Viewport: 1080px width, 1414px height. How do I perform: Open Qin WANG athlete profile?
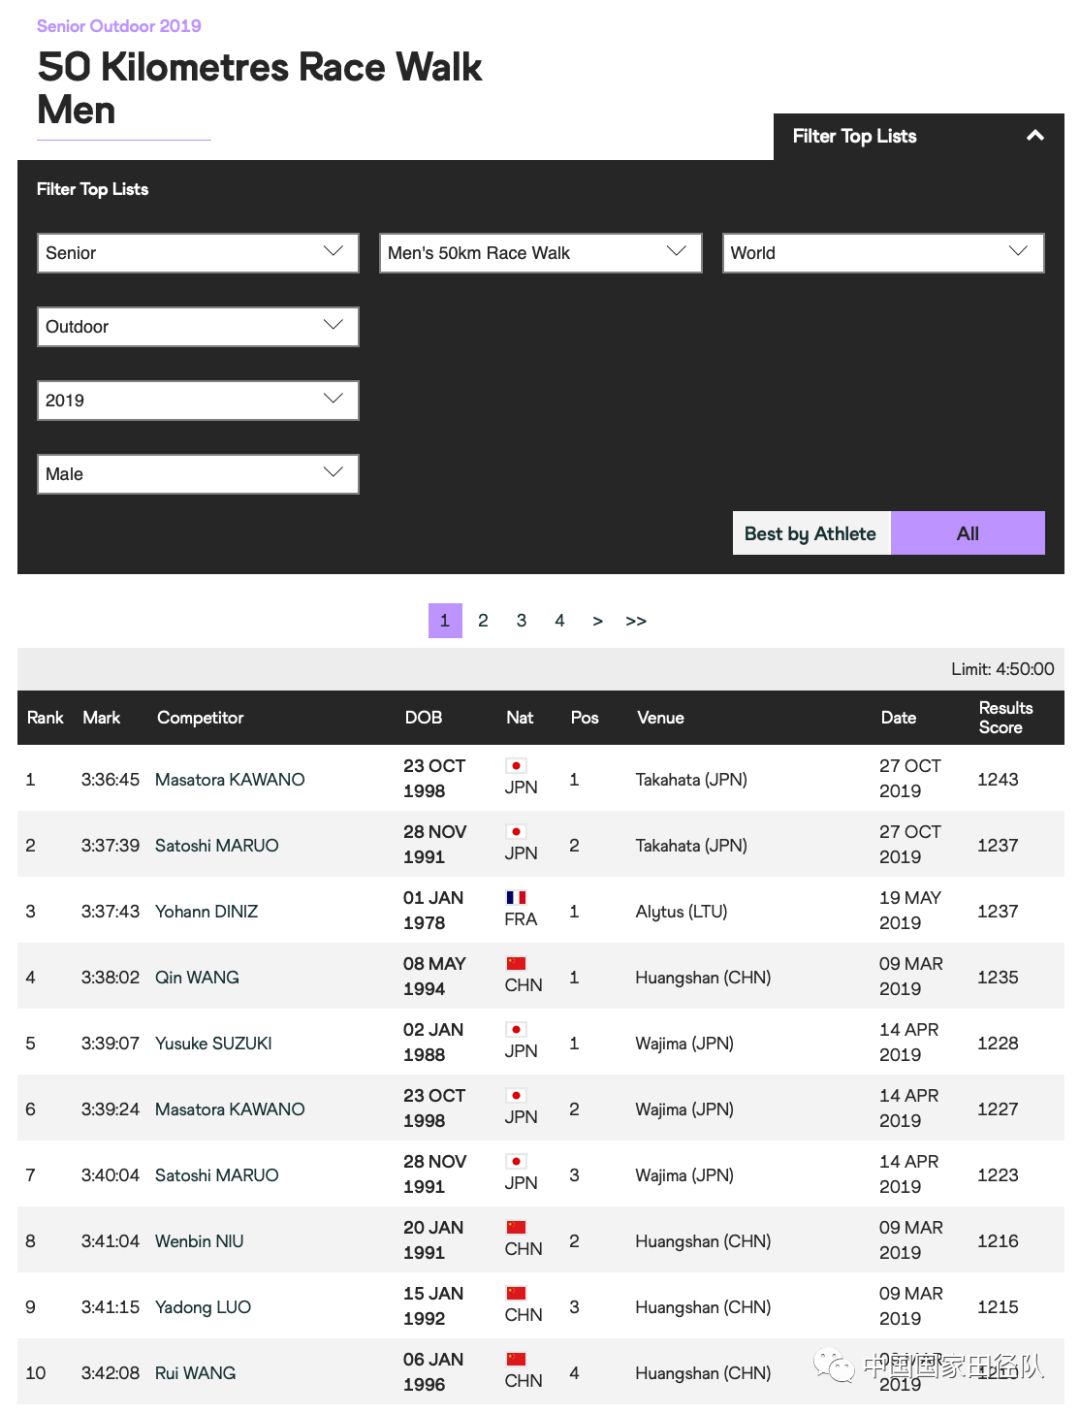coord(197,977)
